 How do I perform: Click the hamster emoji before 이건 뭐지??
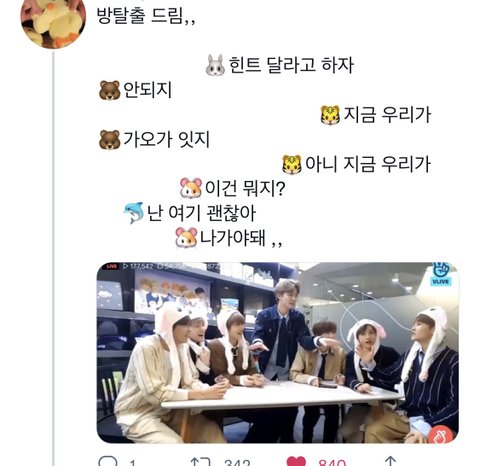[x=191, y=188]
